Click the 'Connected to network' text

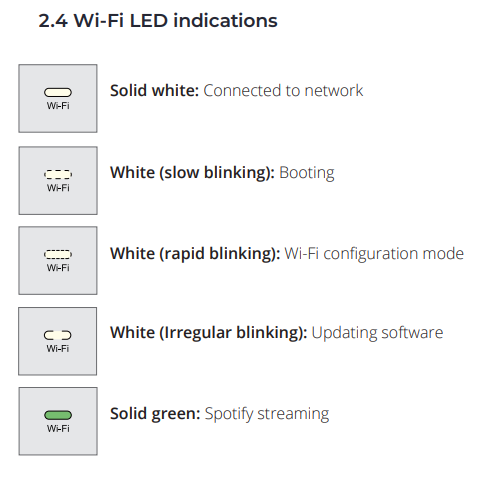tap(283, 90)
